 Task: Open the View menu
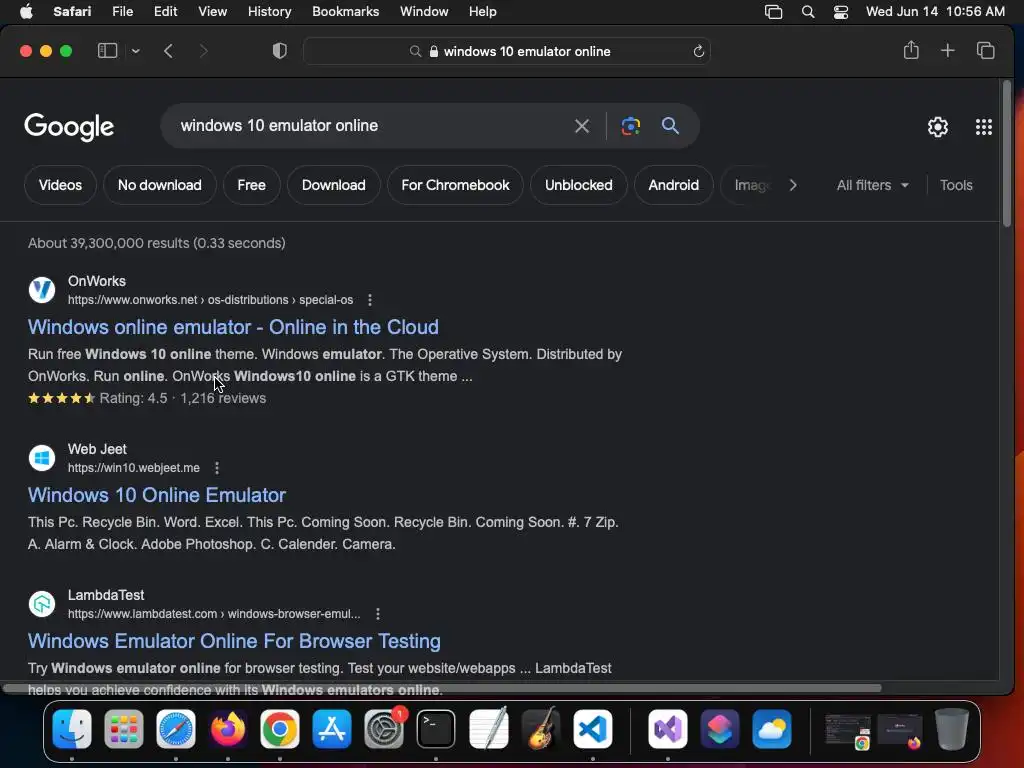[x=212, y=12]
